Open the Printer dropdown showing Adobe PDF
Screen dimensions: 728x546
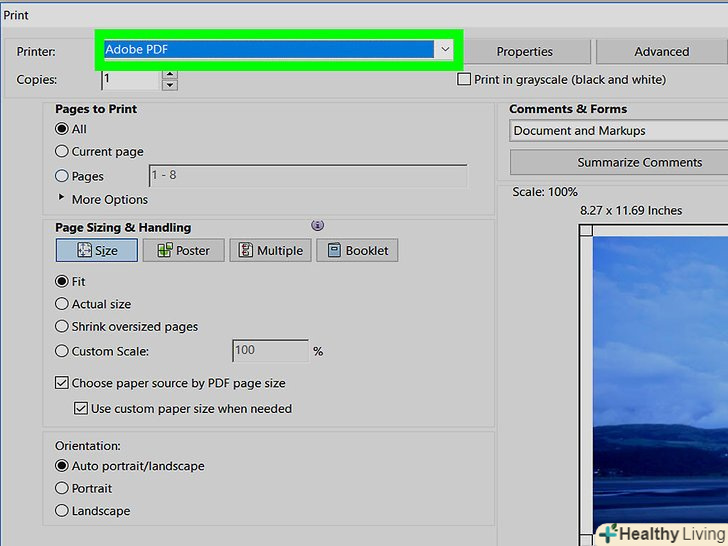coord(278,50)
